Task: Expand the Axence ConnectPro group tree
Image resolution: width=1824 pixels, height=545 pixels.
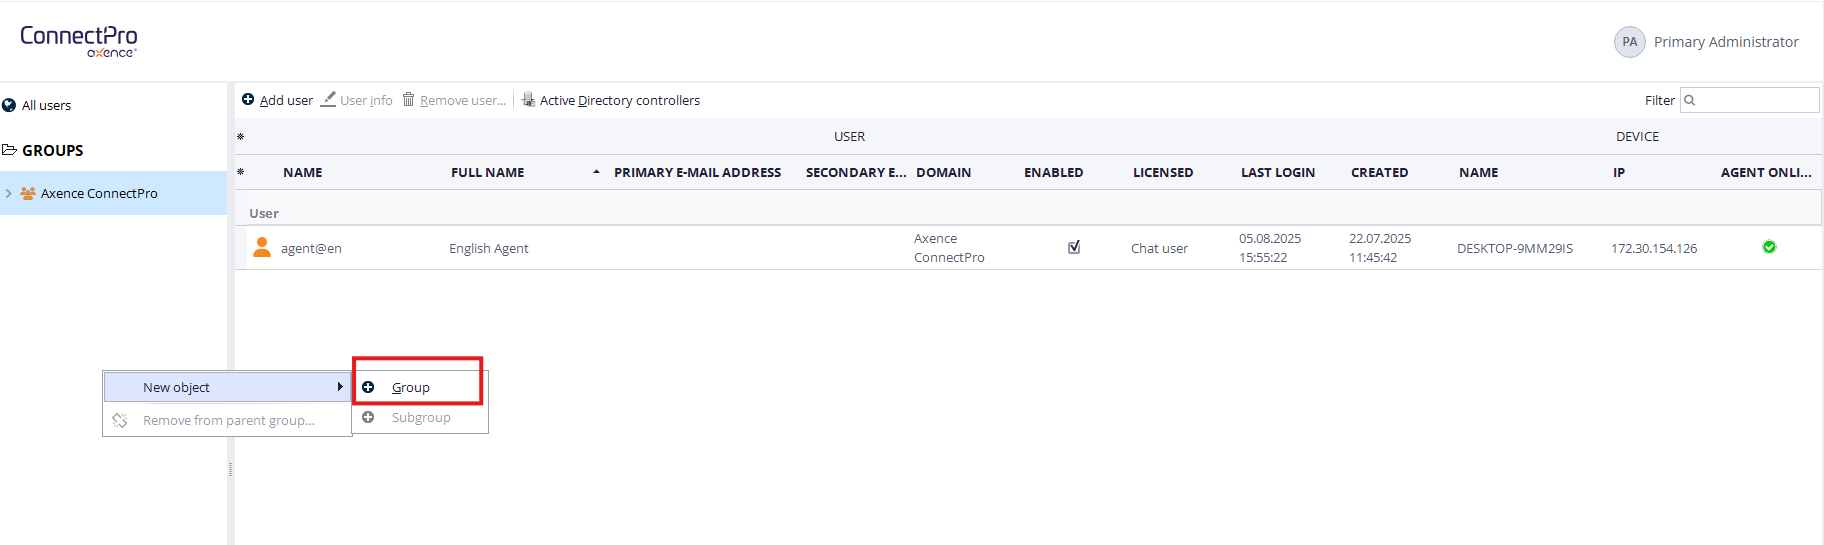Action: 9,193
